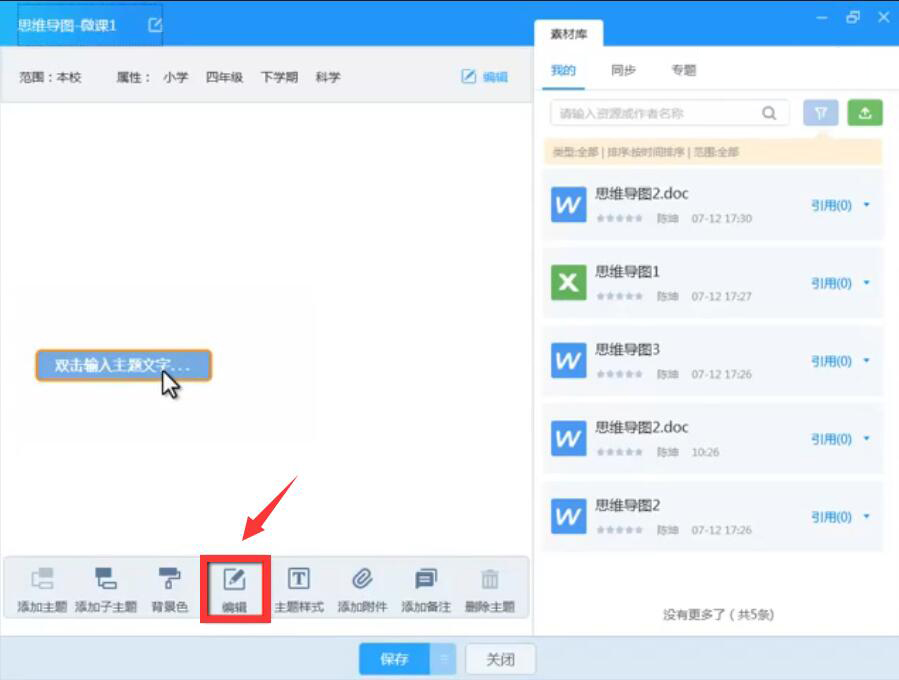Click 引用(0) for 思维导图2.doc 07-12 17:30
The width and height of the screenshot is (899, 680).
tap(831, 205)
